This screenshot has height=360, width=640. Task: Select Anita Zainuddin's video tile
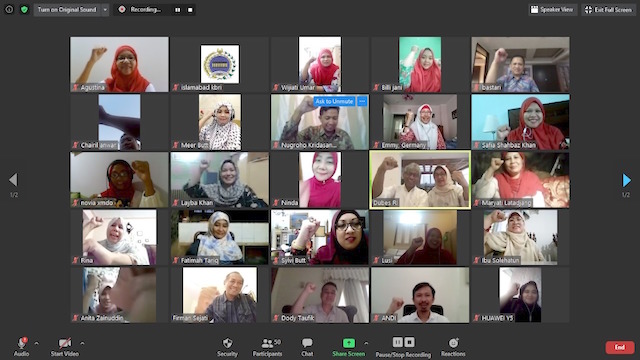coord(119,295)
